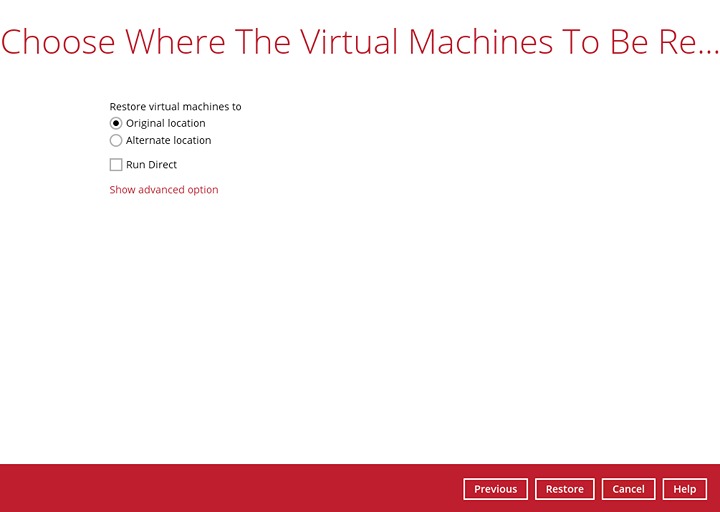This screenshot has width=720, height=512.
Task: Click the Cancel button
Action: pyautogui.click(x=628, y=489)
